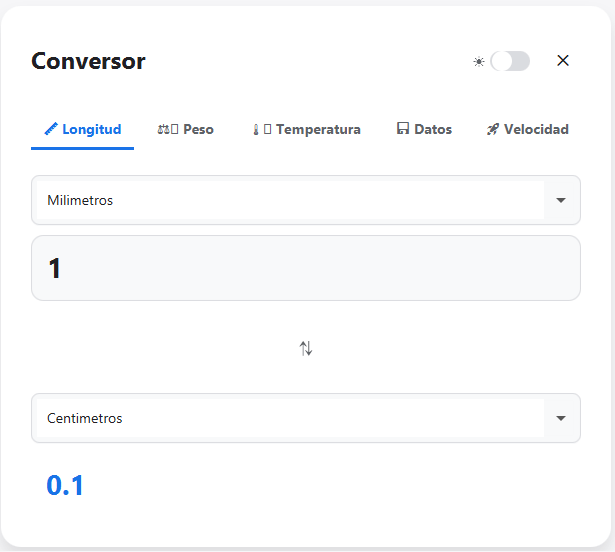The image size is (615, 552).
Task: Click the floppy disk icon for Datos
Action: tap(402, 129)
